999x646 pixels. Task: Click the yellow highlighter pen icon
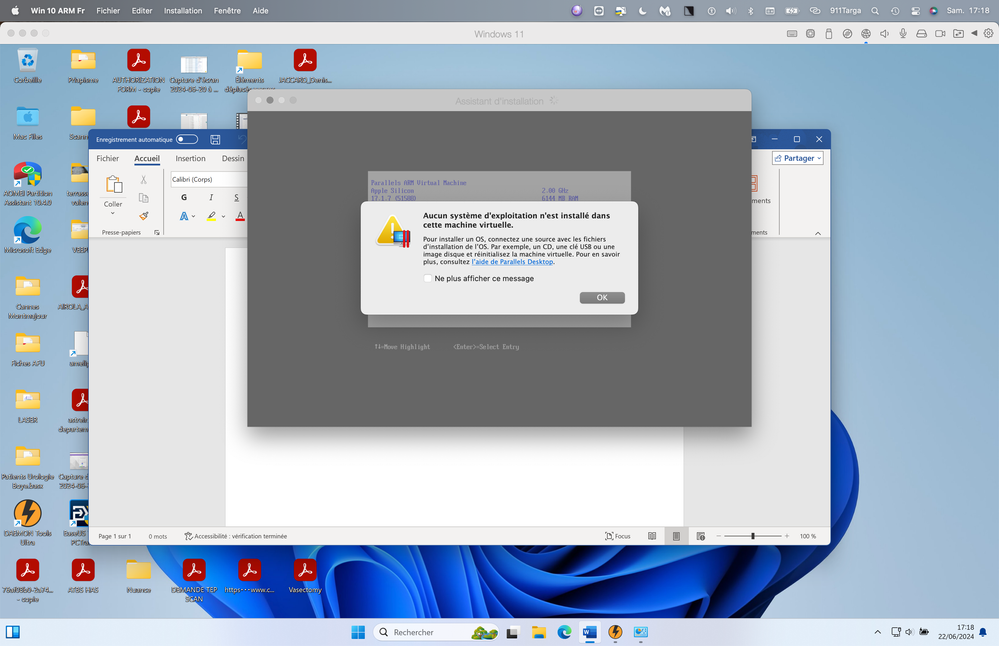pyautogui.click(x=211, y=217)
